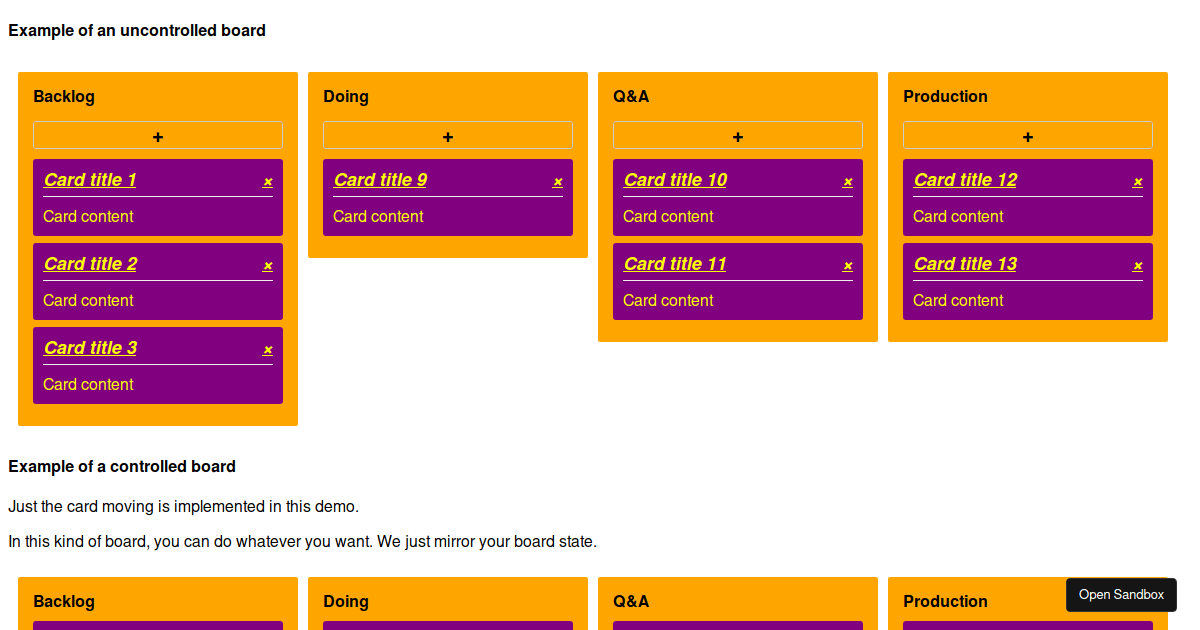Image resolution: width=1200 pixels, height=630 pixels.
Task: Click the add card plus icon in Production
Action: [1027, 135]
